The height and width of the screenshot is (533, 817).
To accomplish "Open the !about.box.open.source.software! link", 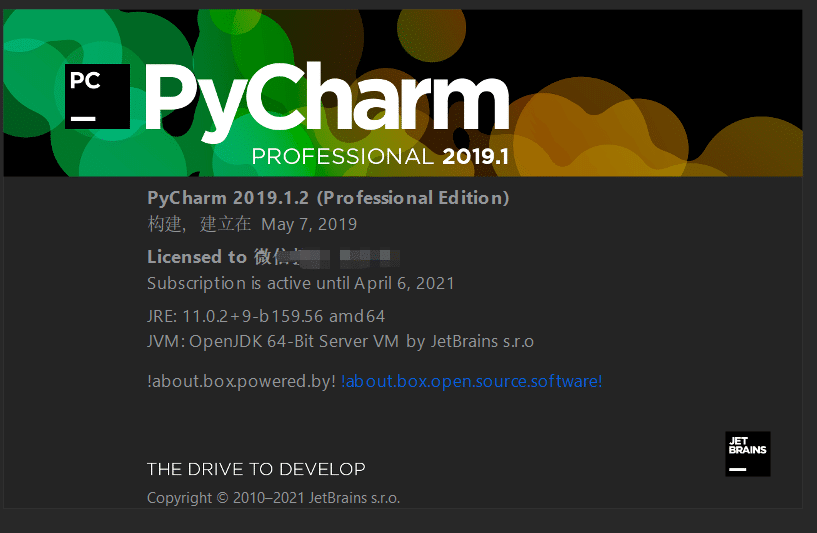I will (471, 381).
